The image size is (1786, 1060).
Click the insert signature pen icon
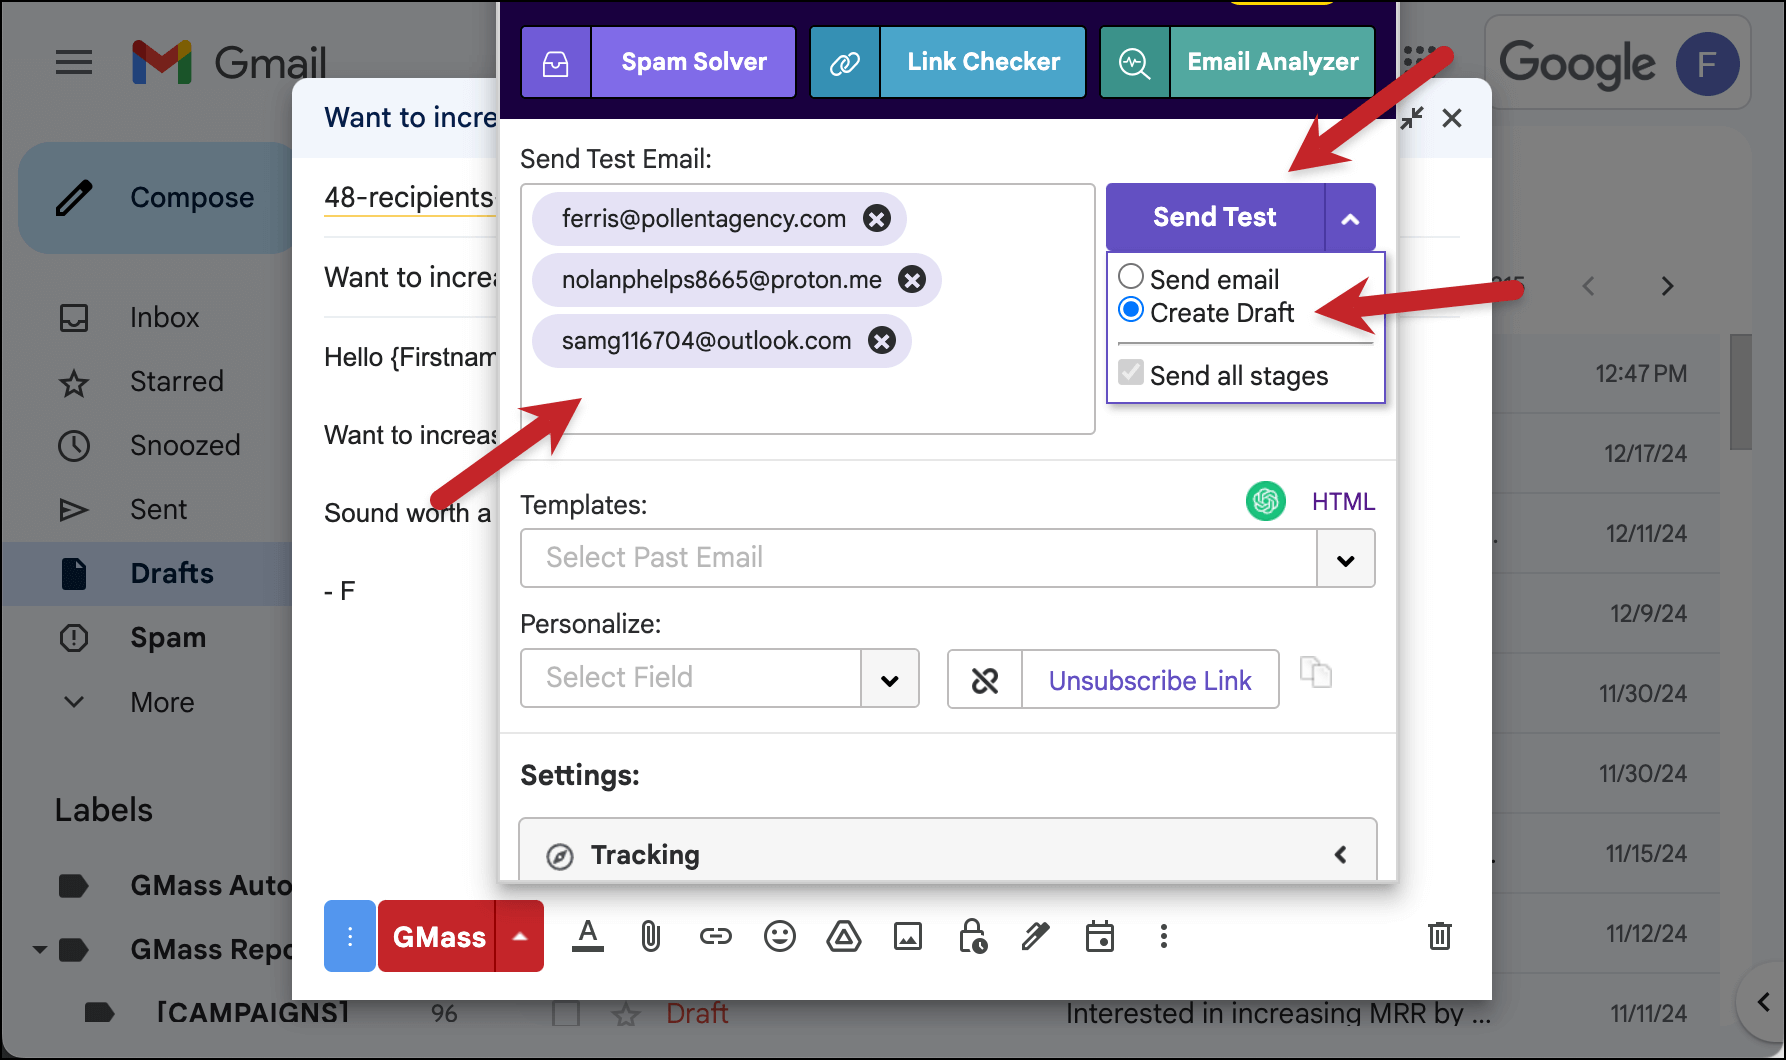1035,936
